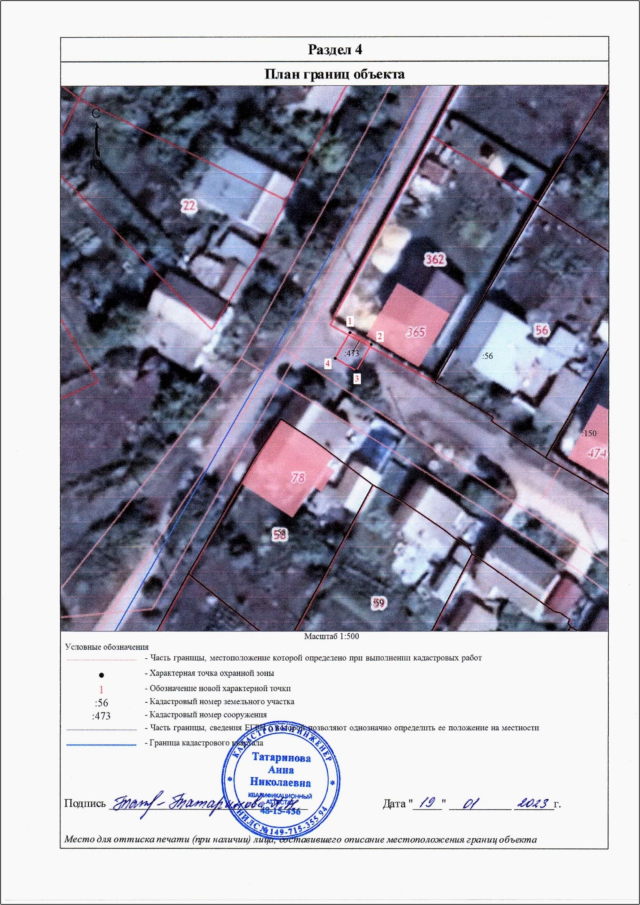The width and height of the screenshot is (640, 905).
Task: Click parcel label 22 on map
Action: point(188,206)
